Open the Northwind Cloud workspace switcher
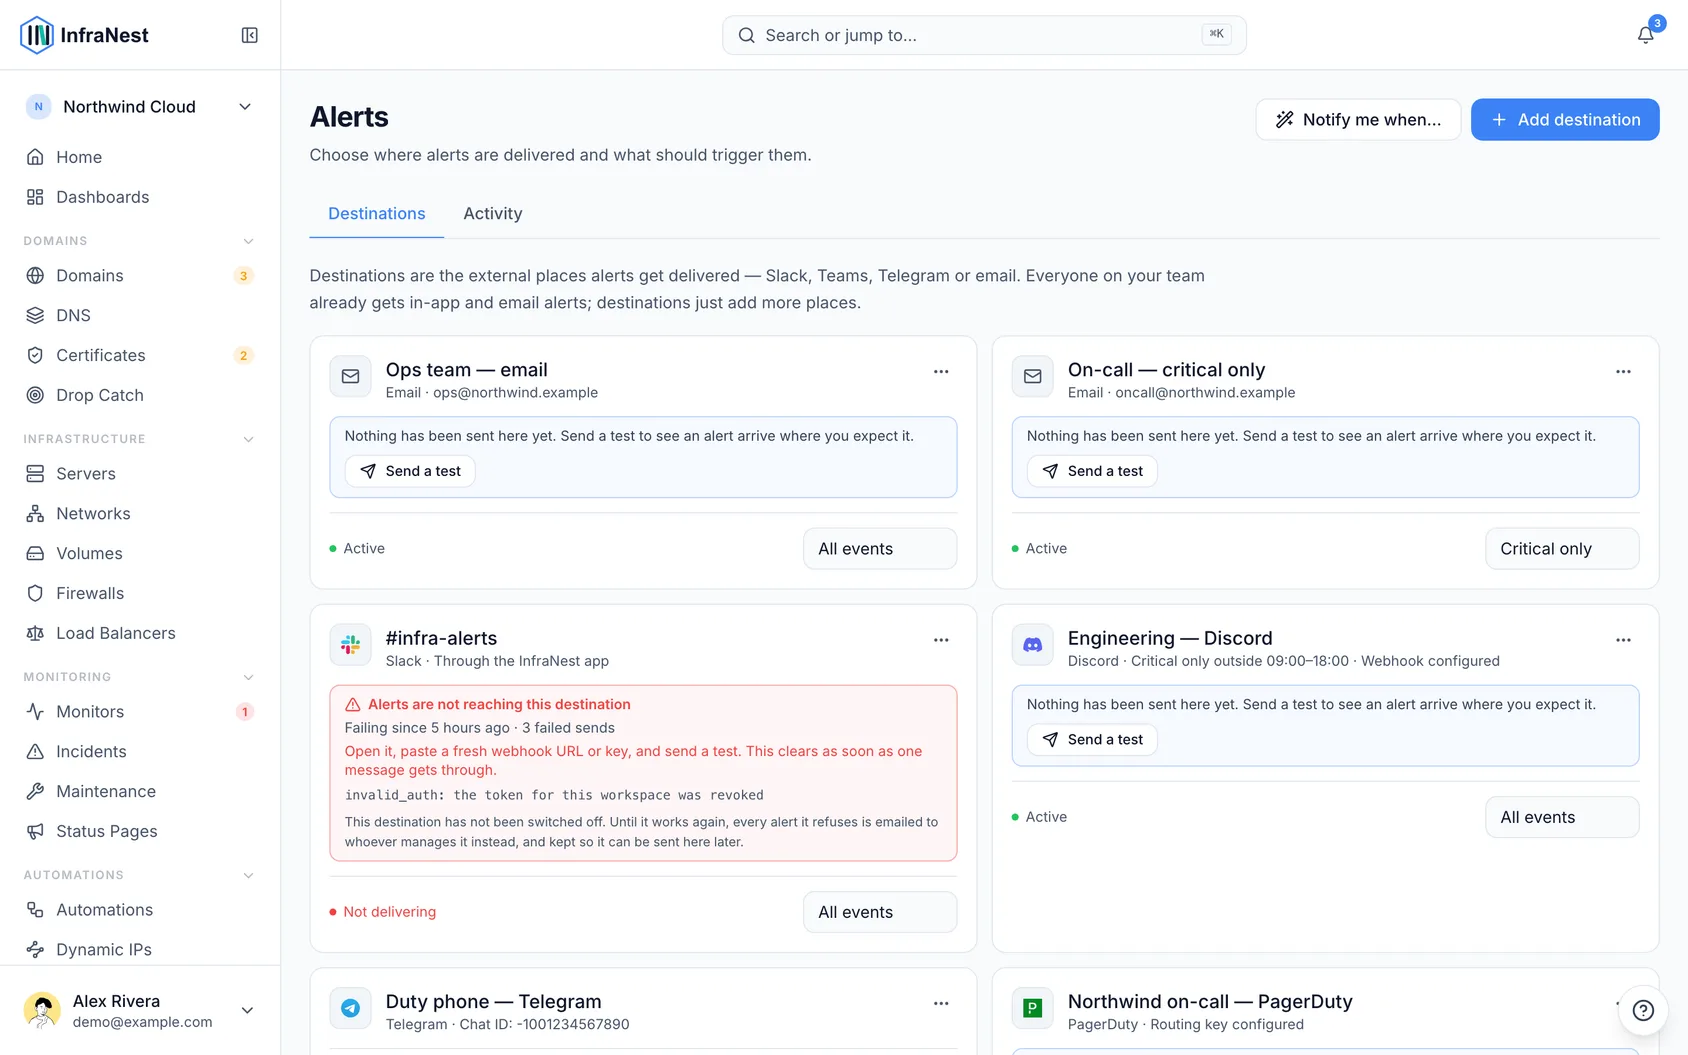This screenshot has height=1055, width=1688. tap(140, 107)
